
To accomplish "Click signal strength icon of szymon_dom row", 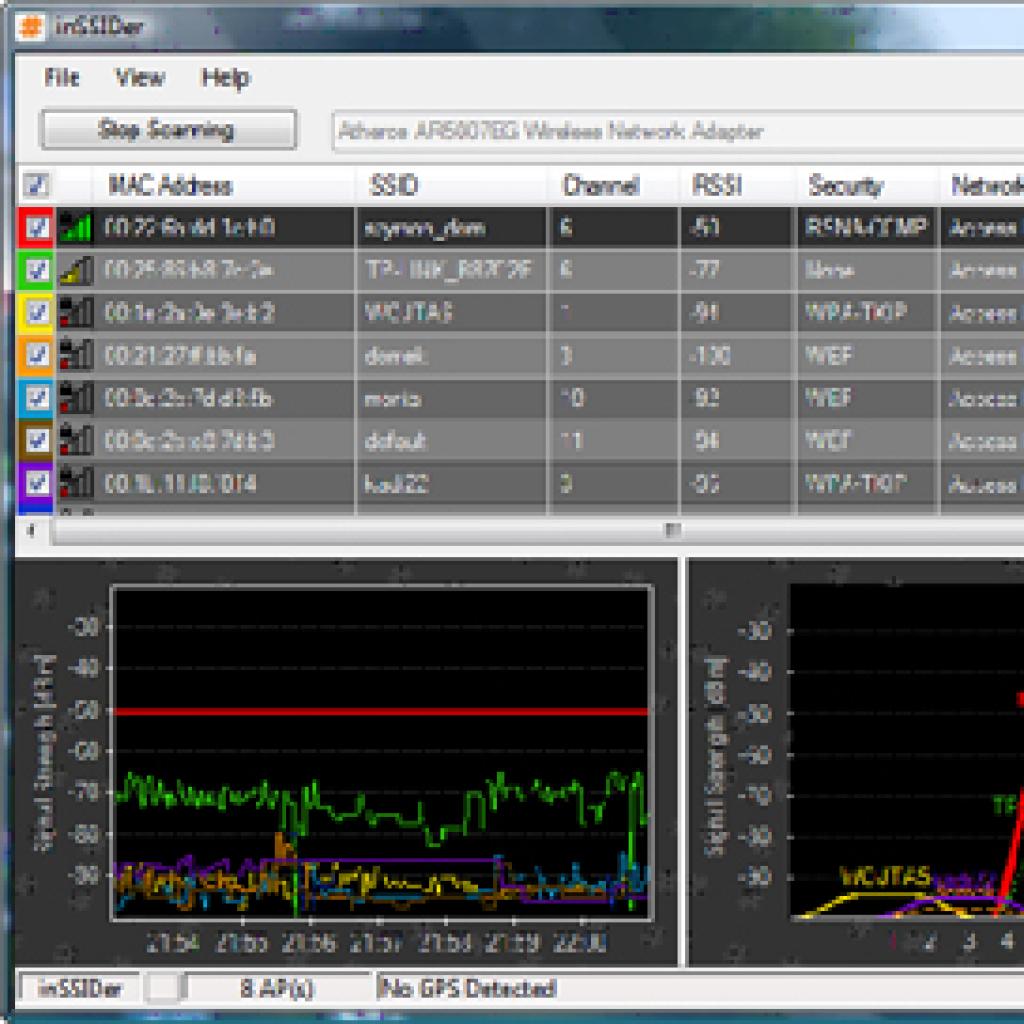I will point(75,227).
